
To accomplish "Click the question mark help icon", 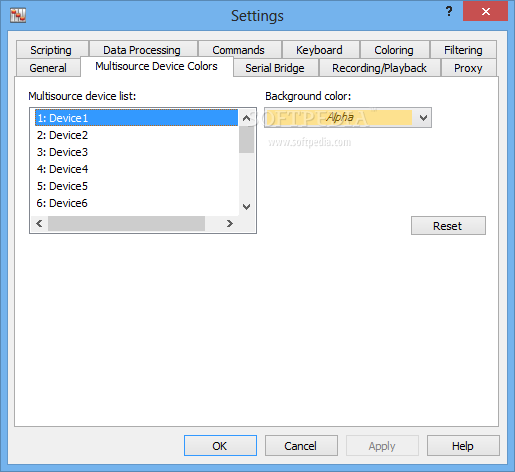I will click(449, 12).
